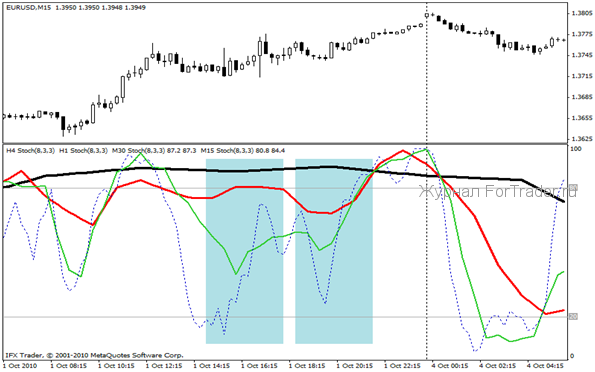Pick the 1.3685 price axis label

[582, 97]
